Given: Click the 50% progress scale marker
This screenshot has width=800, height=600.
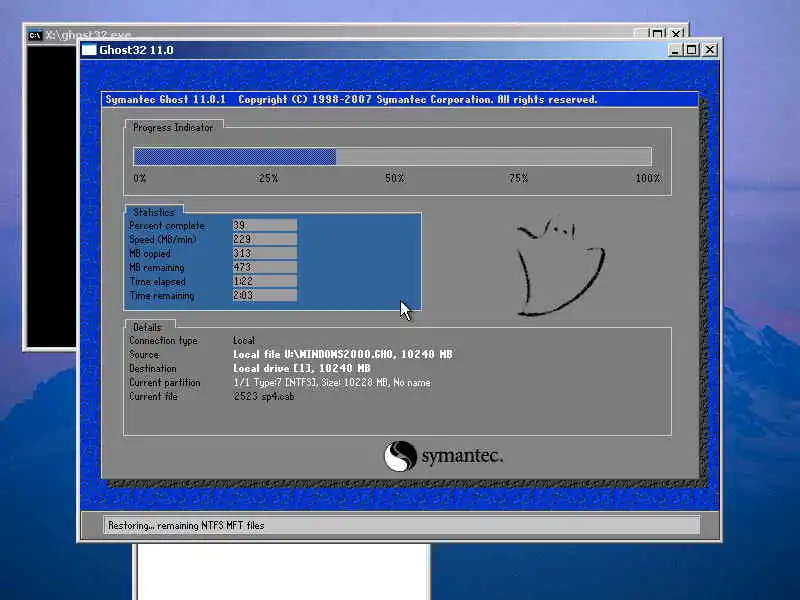Looking at the screenshot, I should pos(394,178).
